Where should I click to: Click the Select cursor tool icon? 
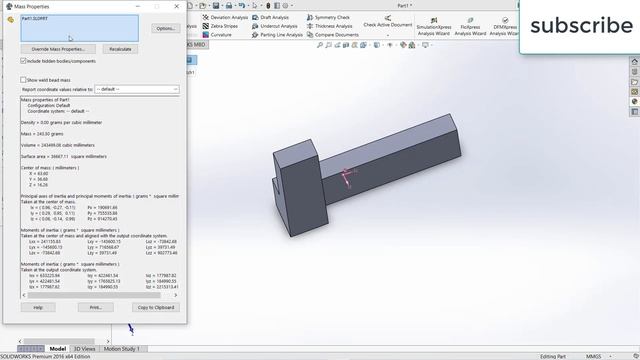click(255, 6)
